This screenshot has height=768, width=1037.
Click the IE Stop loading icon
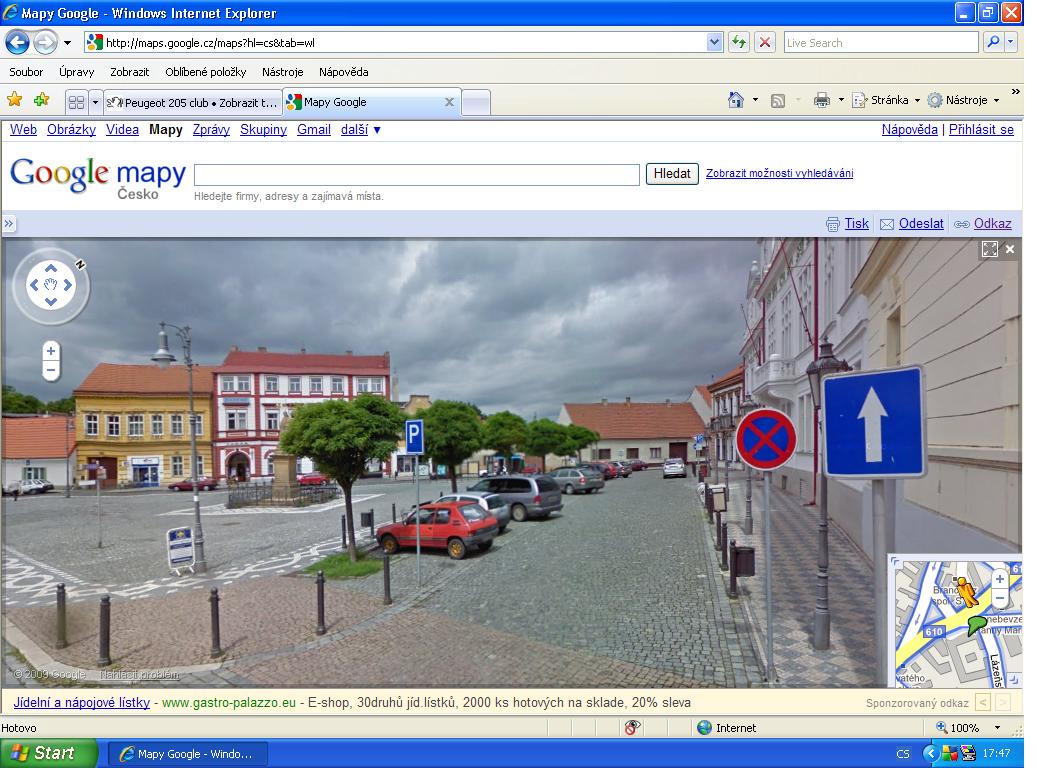[x=765, y=43]
